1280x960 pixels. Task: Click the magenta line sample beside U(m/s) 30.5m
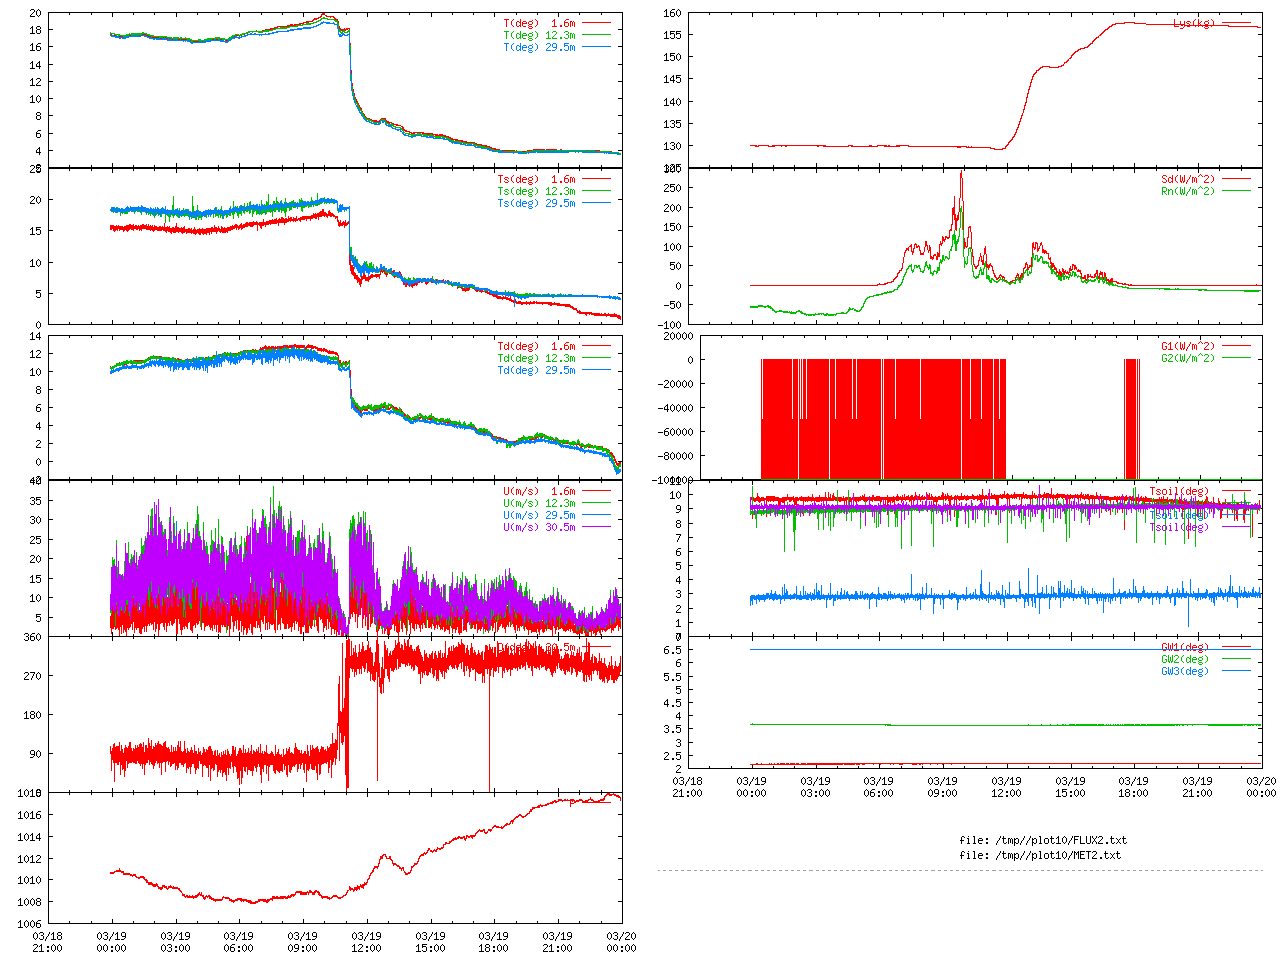point(595,527)
